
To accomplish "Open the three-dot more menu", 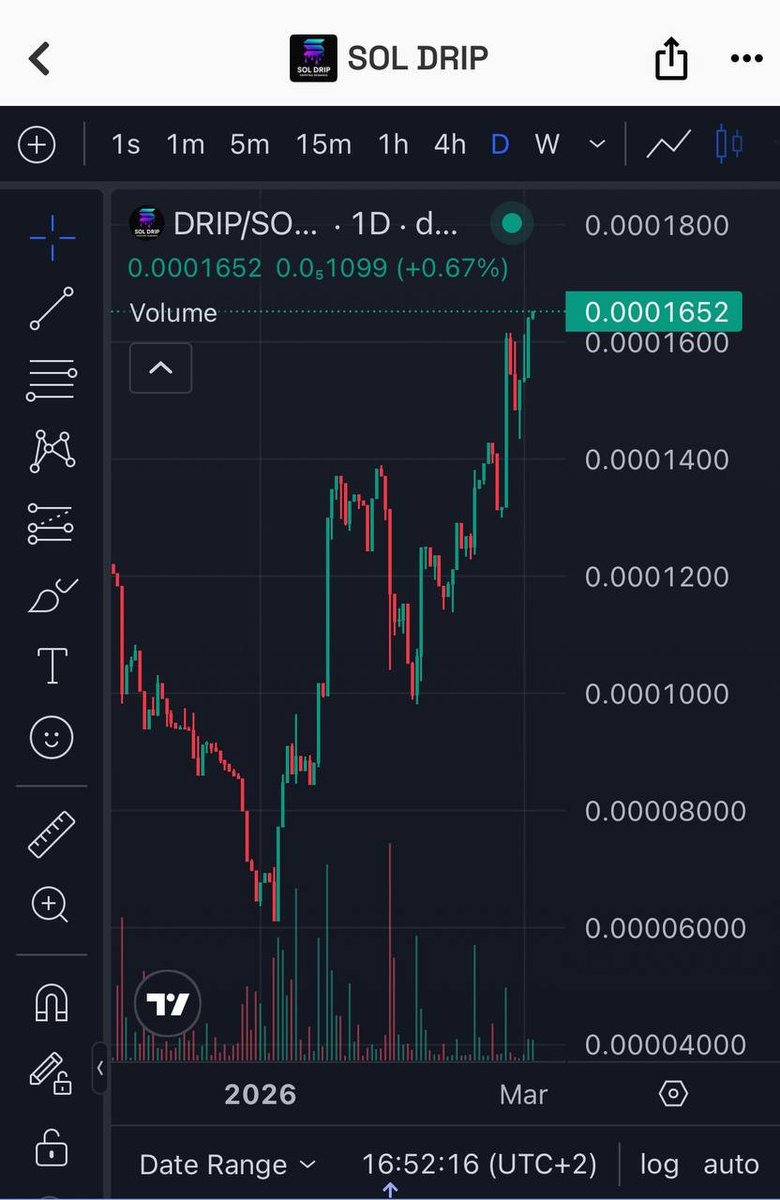I will 746,59.
